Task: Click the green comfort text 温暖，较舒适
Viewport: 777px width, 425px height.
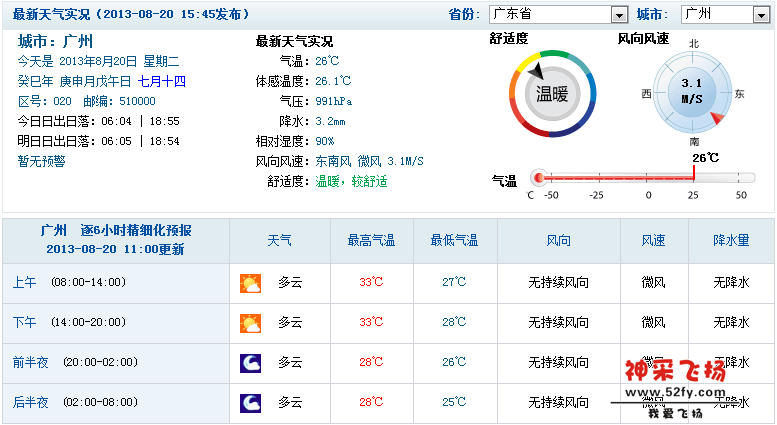Action: (351, 181)
